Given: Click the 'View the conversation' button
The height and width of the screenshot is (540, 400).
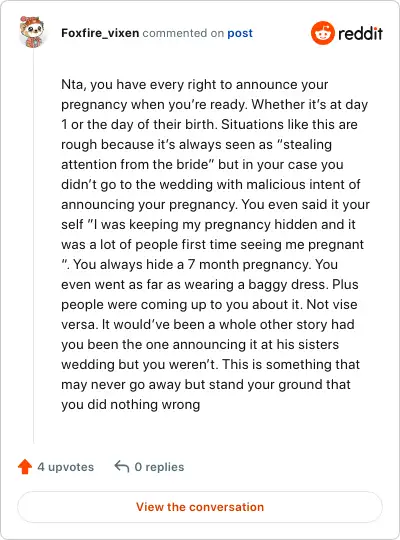Looking at the screenshot, I should 200,507.
